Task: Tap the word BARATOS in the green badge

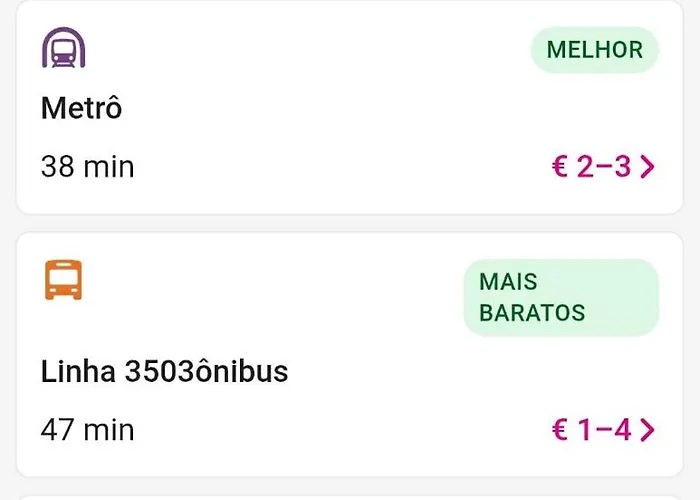Action: [x=532, y=312]
